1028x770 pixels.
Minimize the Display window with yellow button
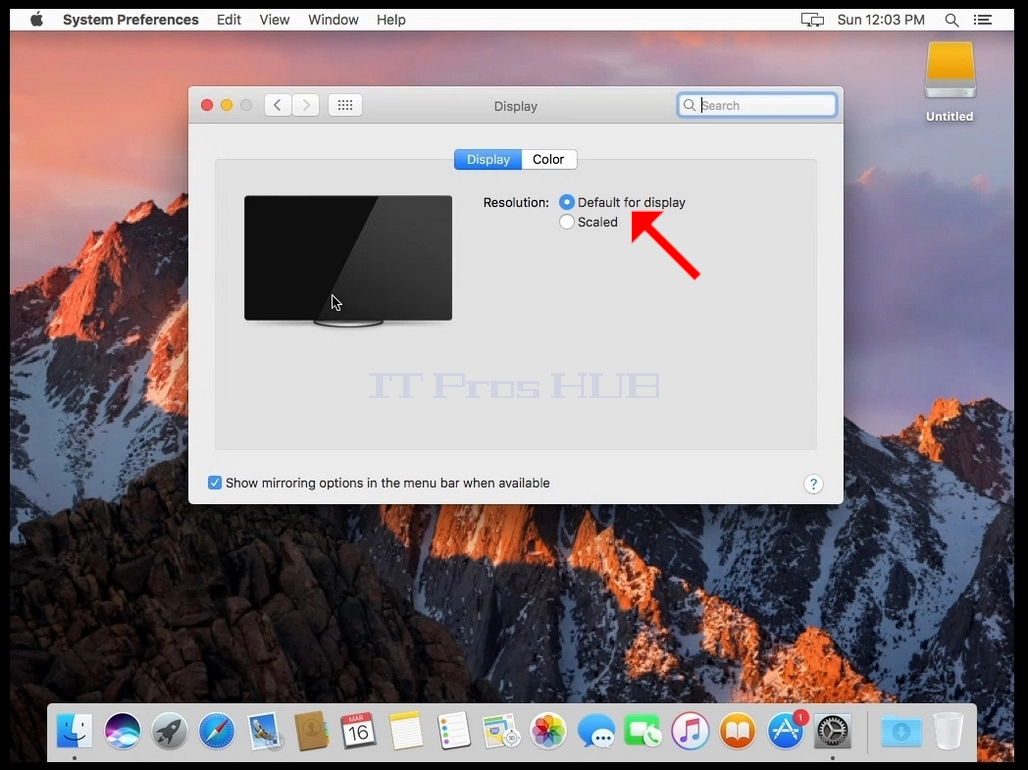pyautogui.click(x=227, y=105)
